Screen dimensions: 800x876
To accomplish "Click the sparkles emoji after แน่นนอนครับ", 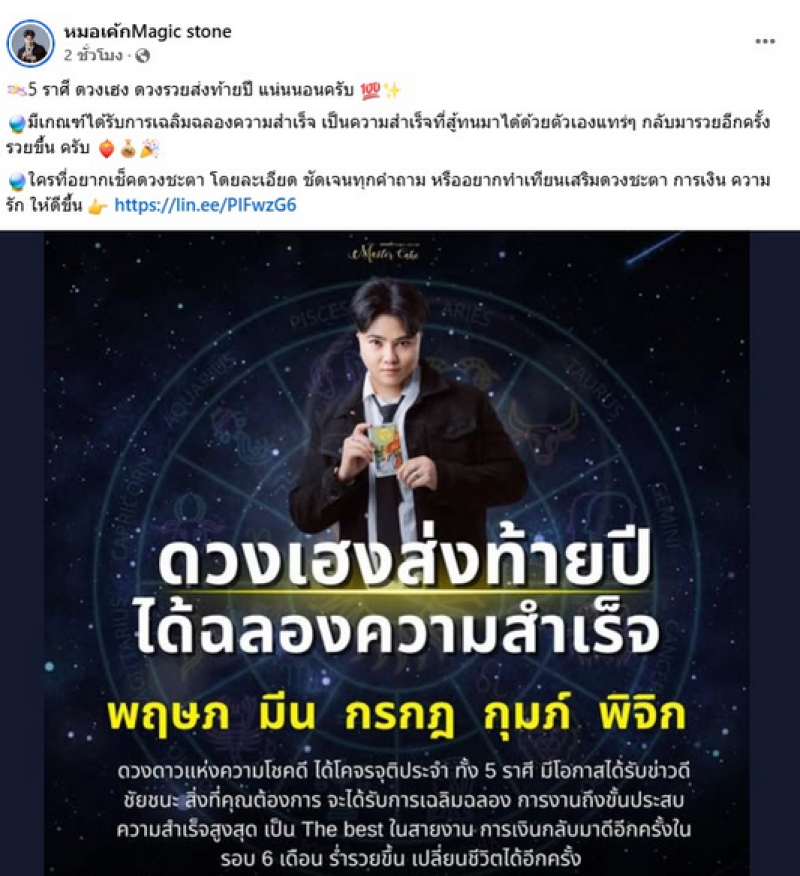I will [392, 90].
